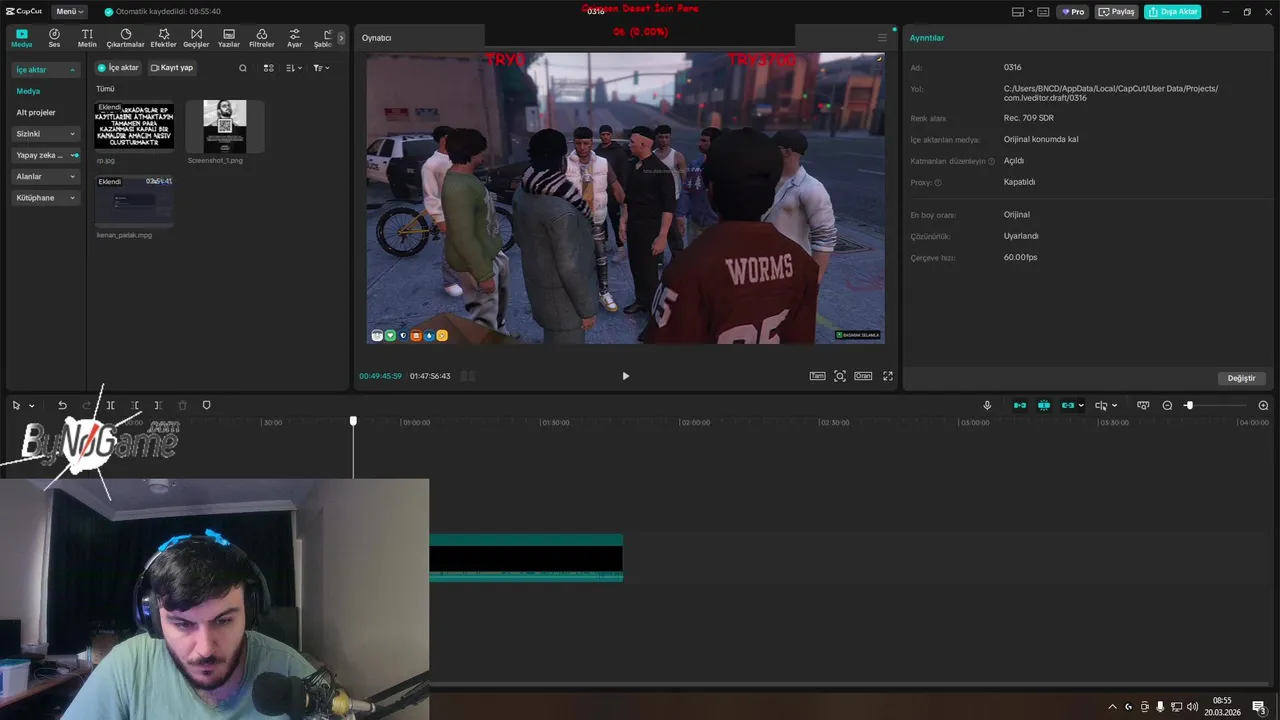Screen dimensions: 1280x720
Task: Expand the Alanlar section
Action: pos(45,176)
